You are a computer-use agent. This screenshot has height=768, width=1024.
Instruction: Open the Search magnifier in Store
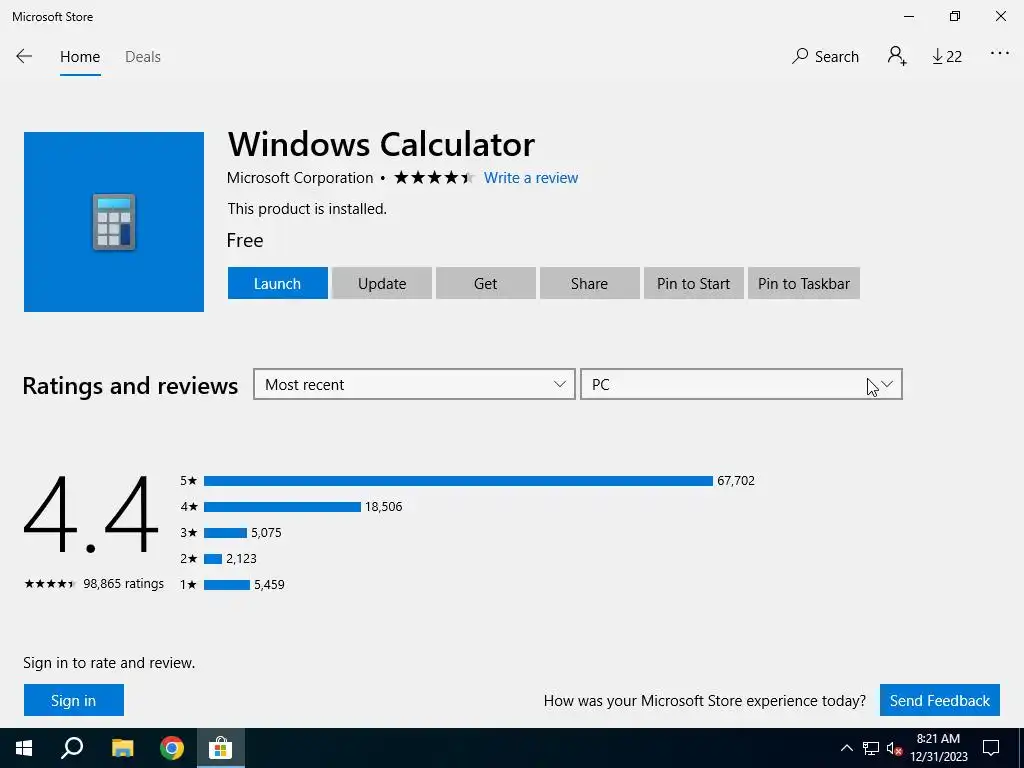[x=825, y=57]
